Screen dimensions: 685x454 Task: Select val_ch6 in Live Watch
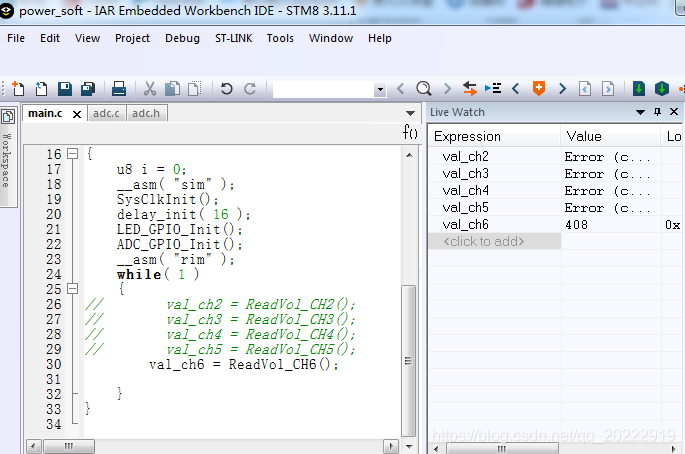click(465, 225)
